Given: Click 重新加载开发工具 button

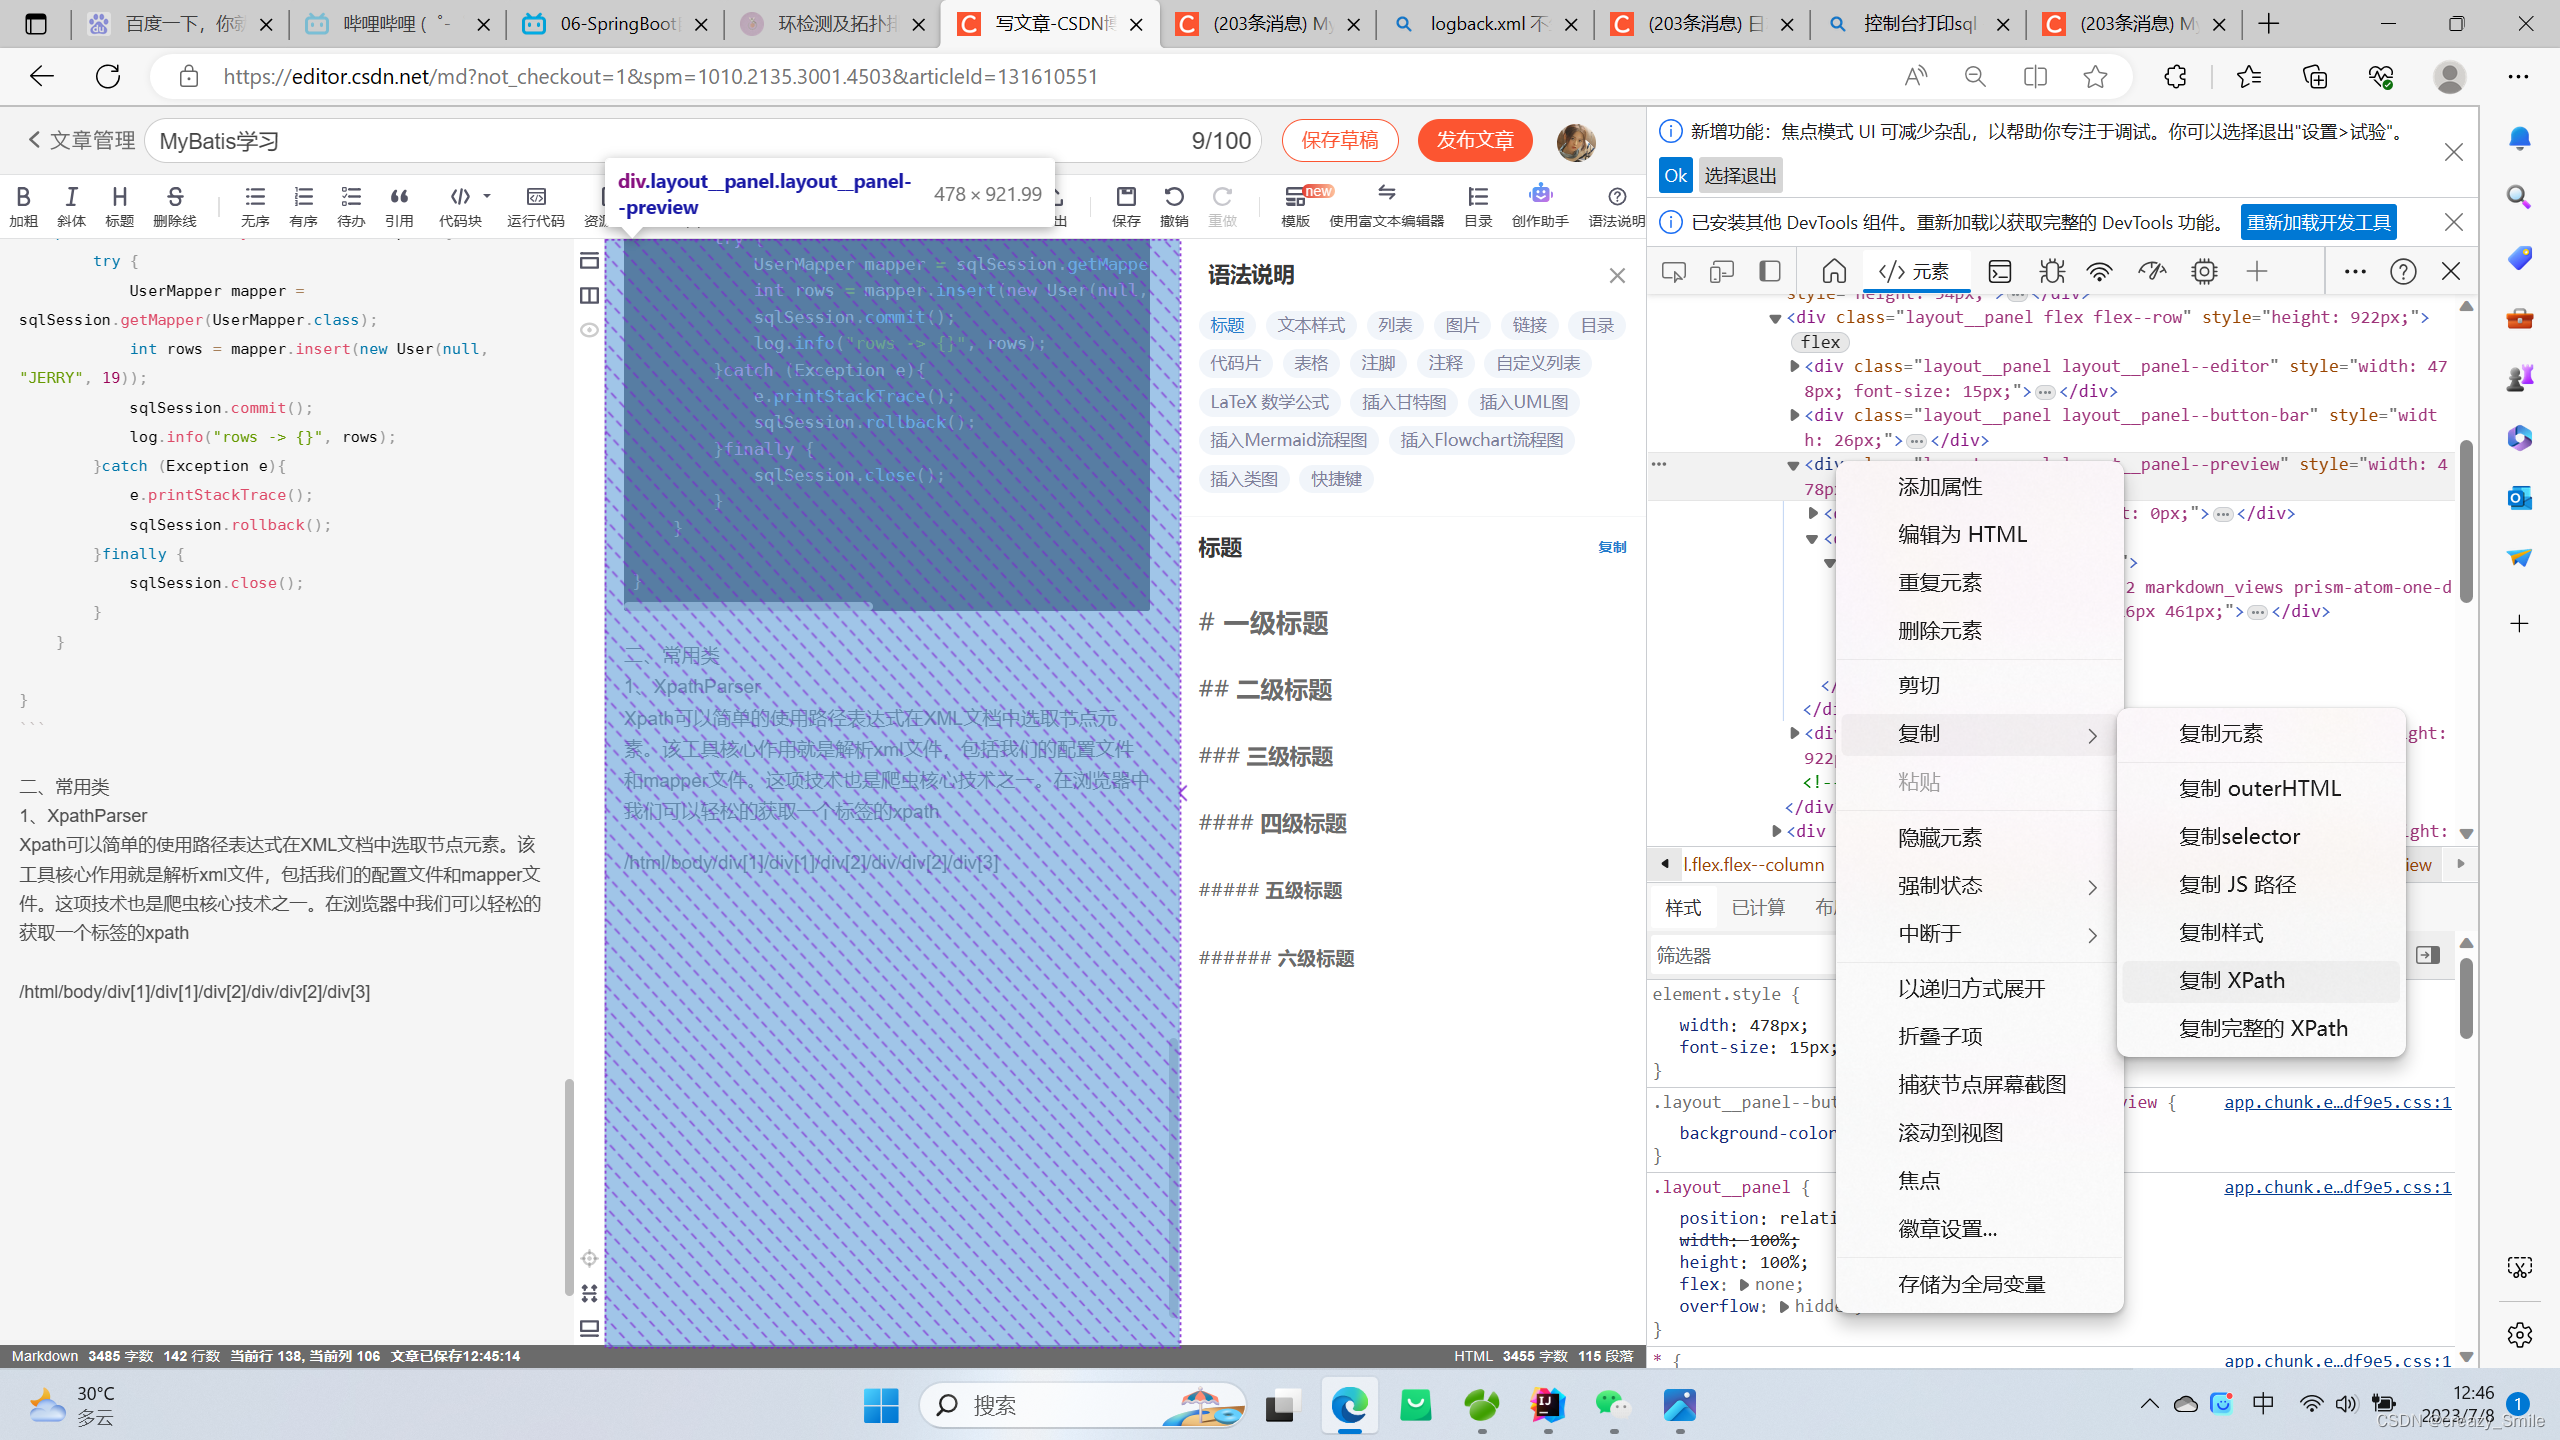Looking at the screenshot, I should 2319,222.
